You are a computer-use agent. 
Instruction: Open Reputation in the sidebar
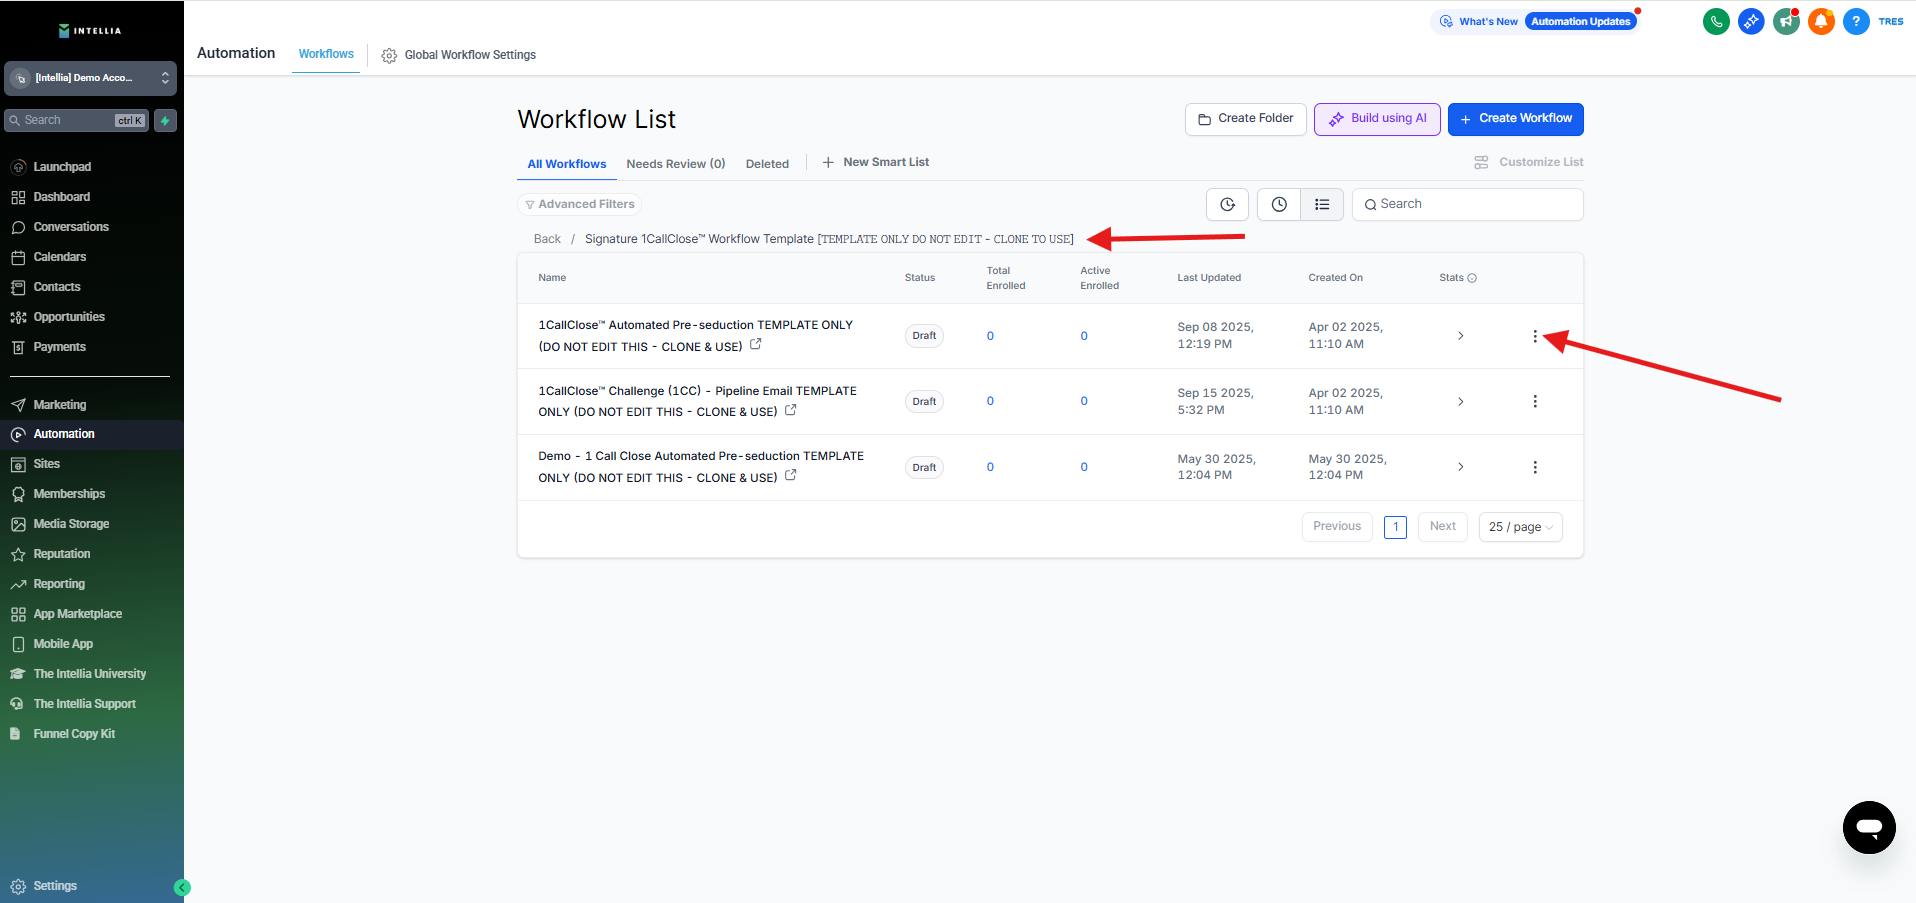pyautogui.click(x=62, y=554)
